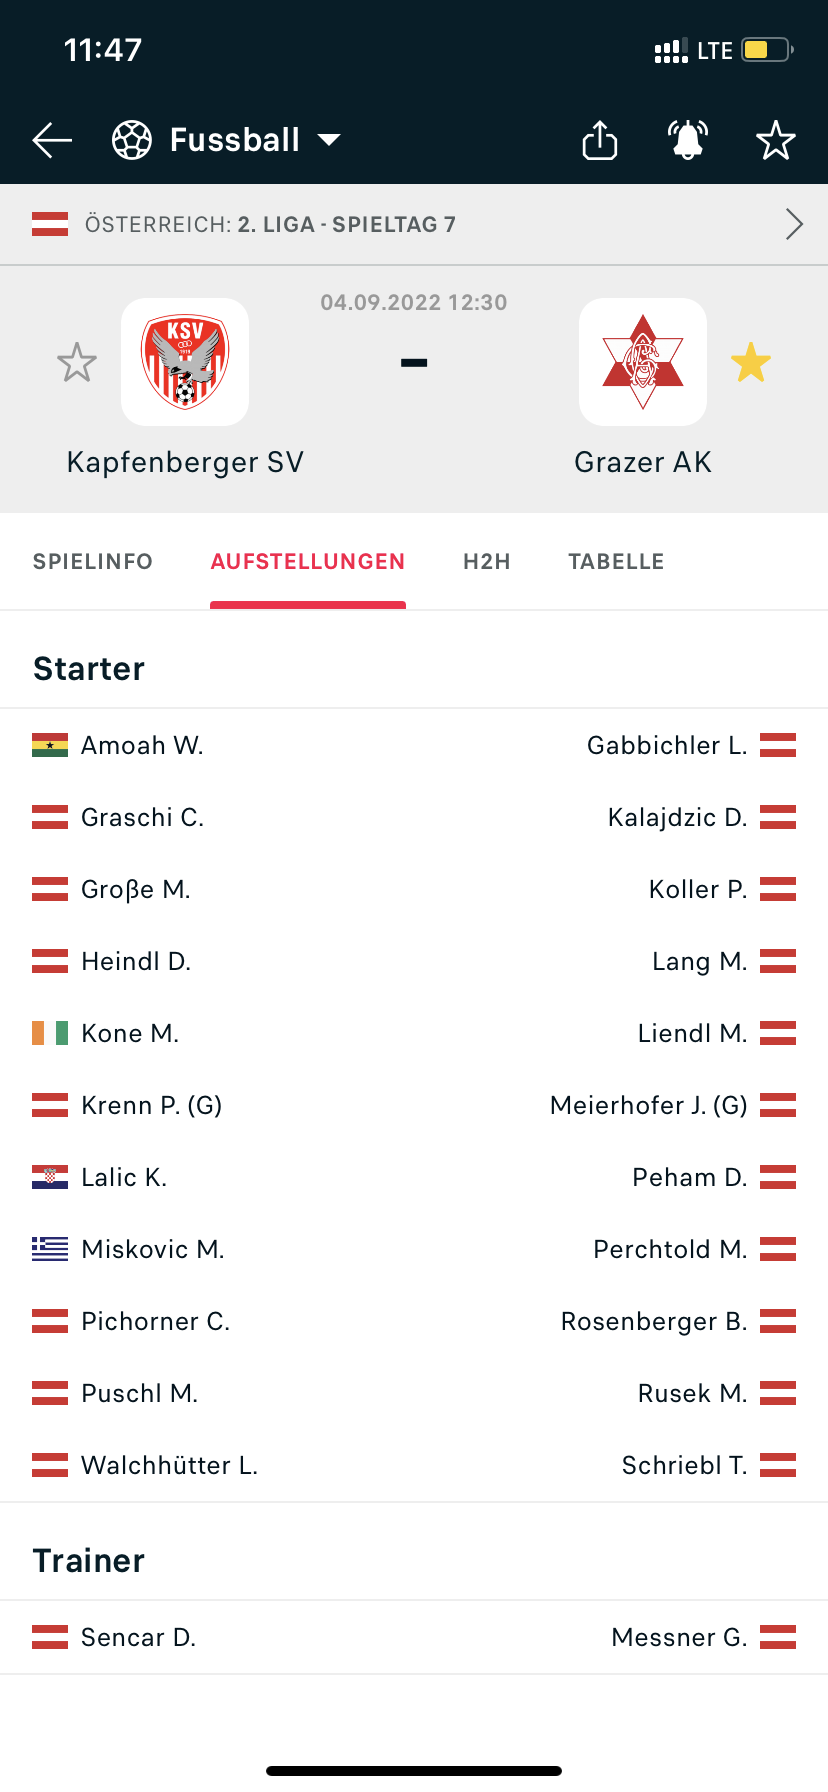Switch to the H2H tab
The width and height of the screenshot is (828, 1792).
pos(487,562)
